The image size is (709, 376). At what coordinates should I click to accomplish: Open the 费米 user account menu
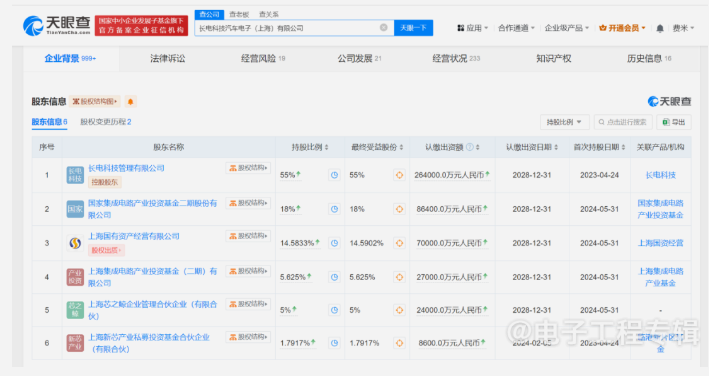pyautogui.click(x=683, y=28)
